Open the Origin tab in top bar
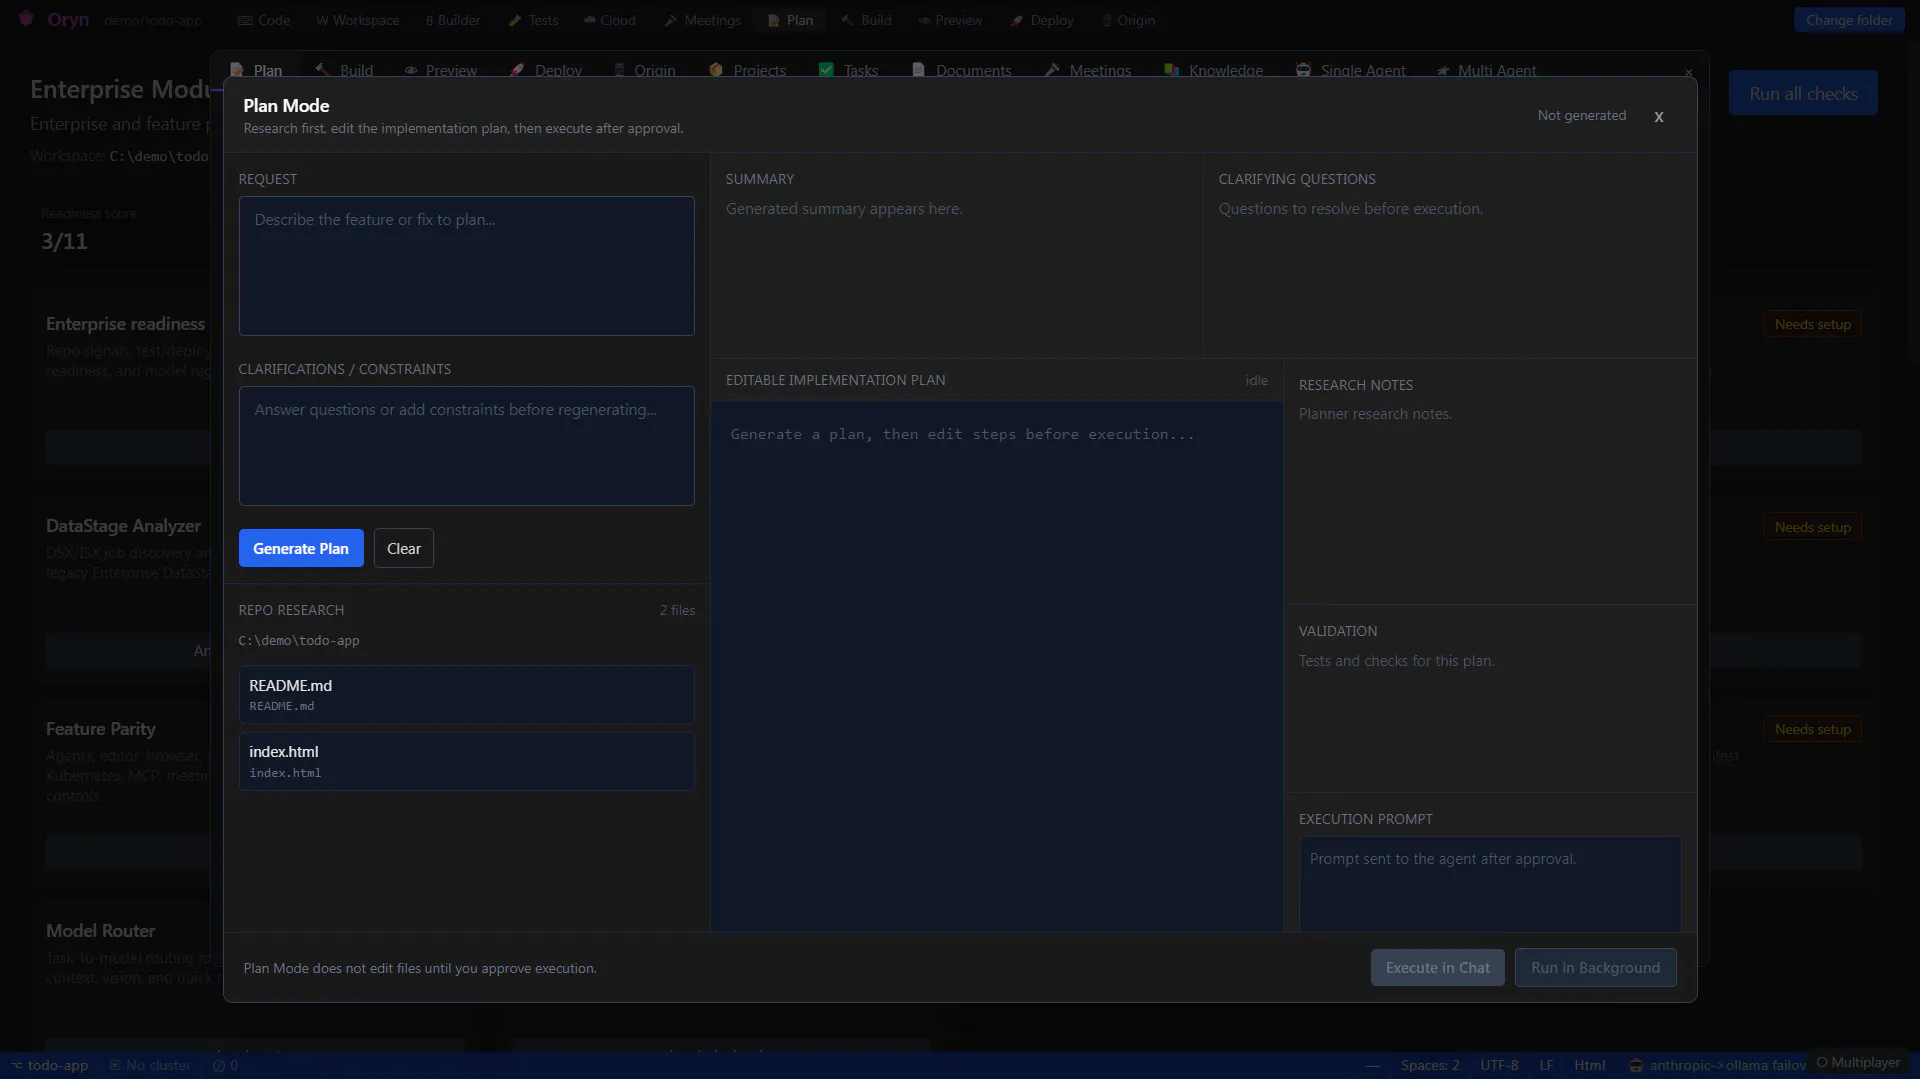Viewport: 1920px width, 1079px height. (1128, 20)
